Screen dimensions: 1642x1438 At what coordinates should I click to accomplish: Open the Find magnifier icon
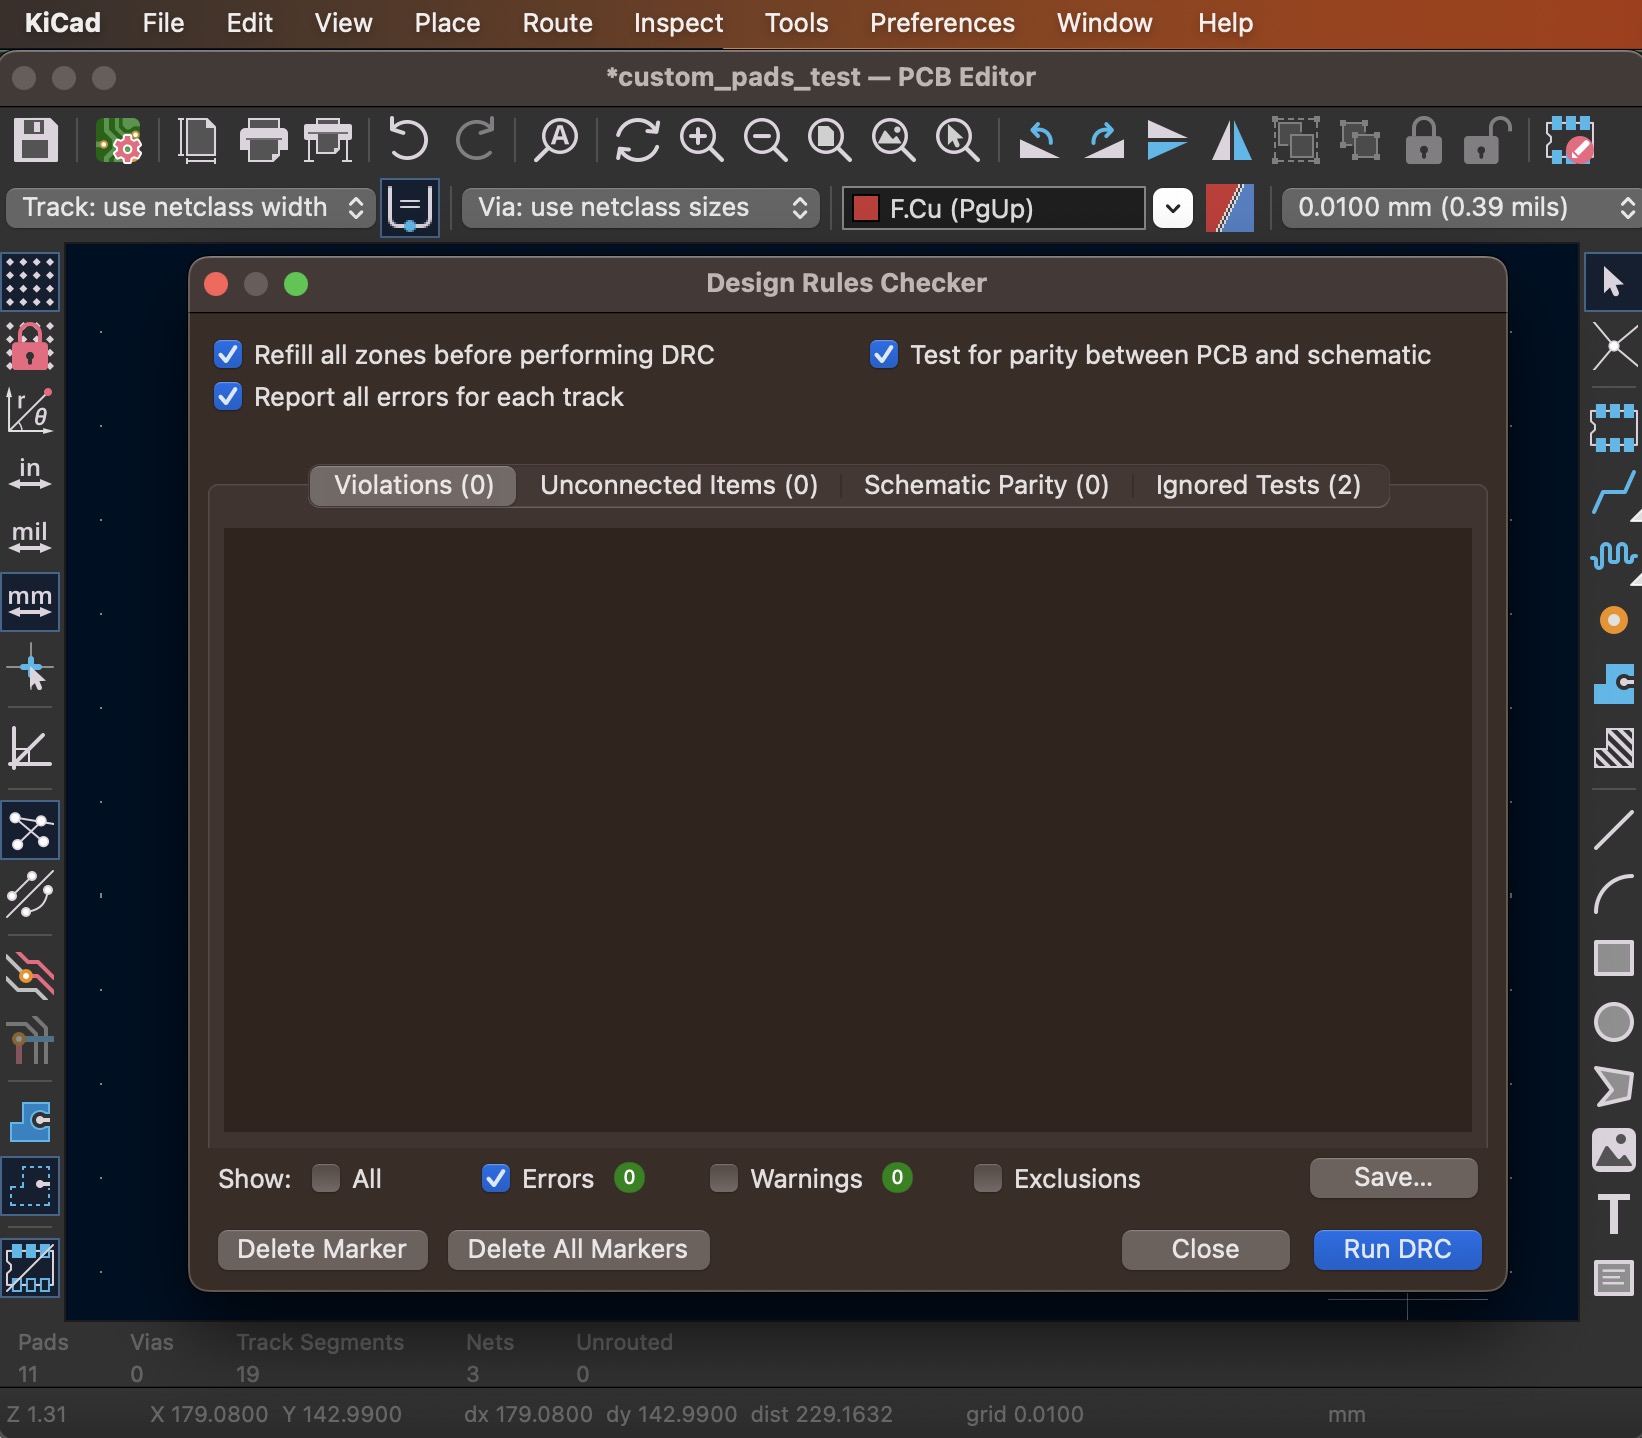[x=556, y=140]
